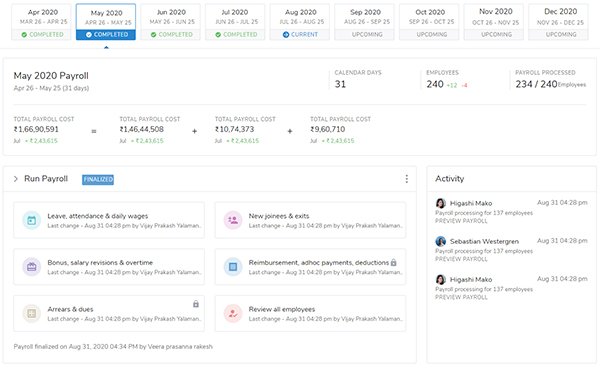Image resolution: width=600 pixels, height=370 pixels.
Task: Click Sebastian Westergren's name in Activity
Action: coord(484,241)
